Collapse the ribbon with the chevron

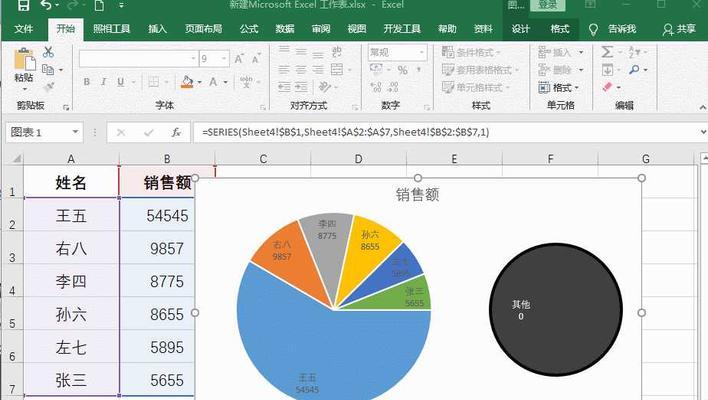(703, 107)
